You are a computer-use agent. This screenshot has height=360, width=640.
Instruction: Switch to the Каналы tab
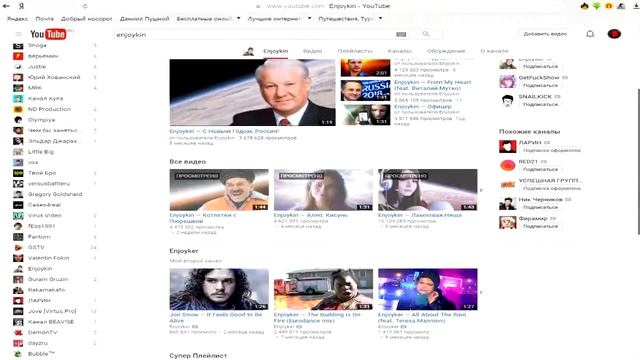400,51
